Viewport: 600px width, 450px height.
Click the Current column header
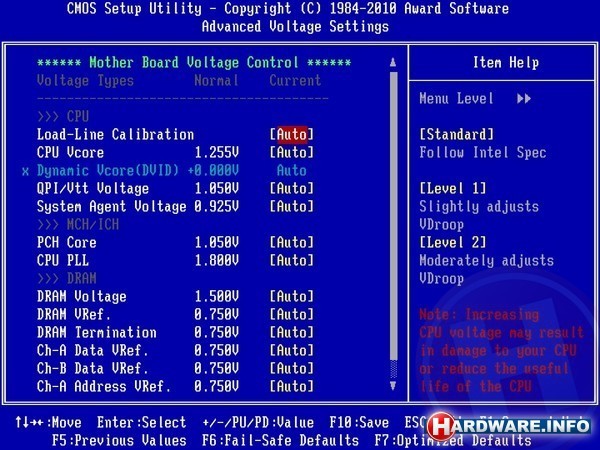(295, 80)
